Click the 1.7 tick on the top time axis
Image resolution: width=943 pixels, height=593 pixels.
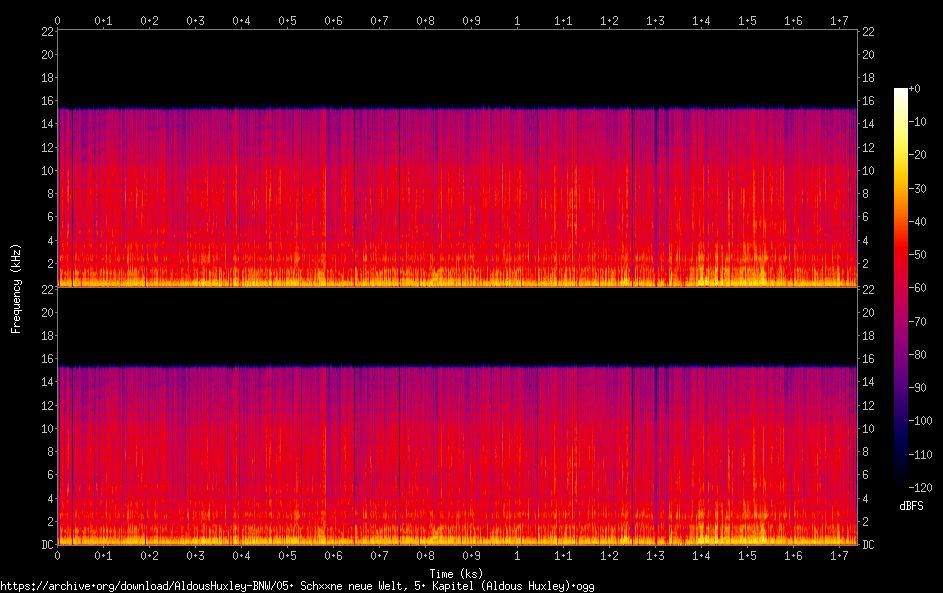[839, 20]
